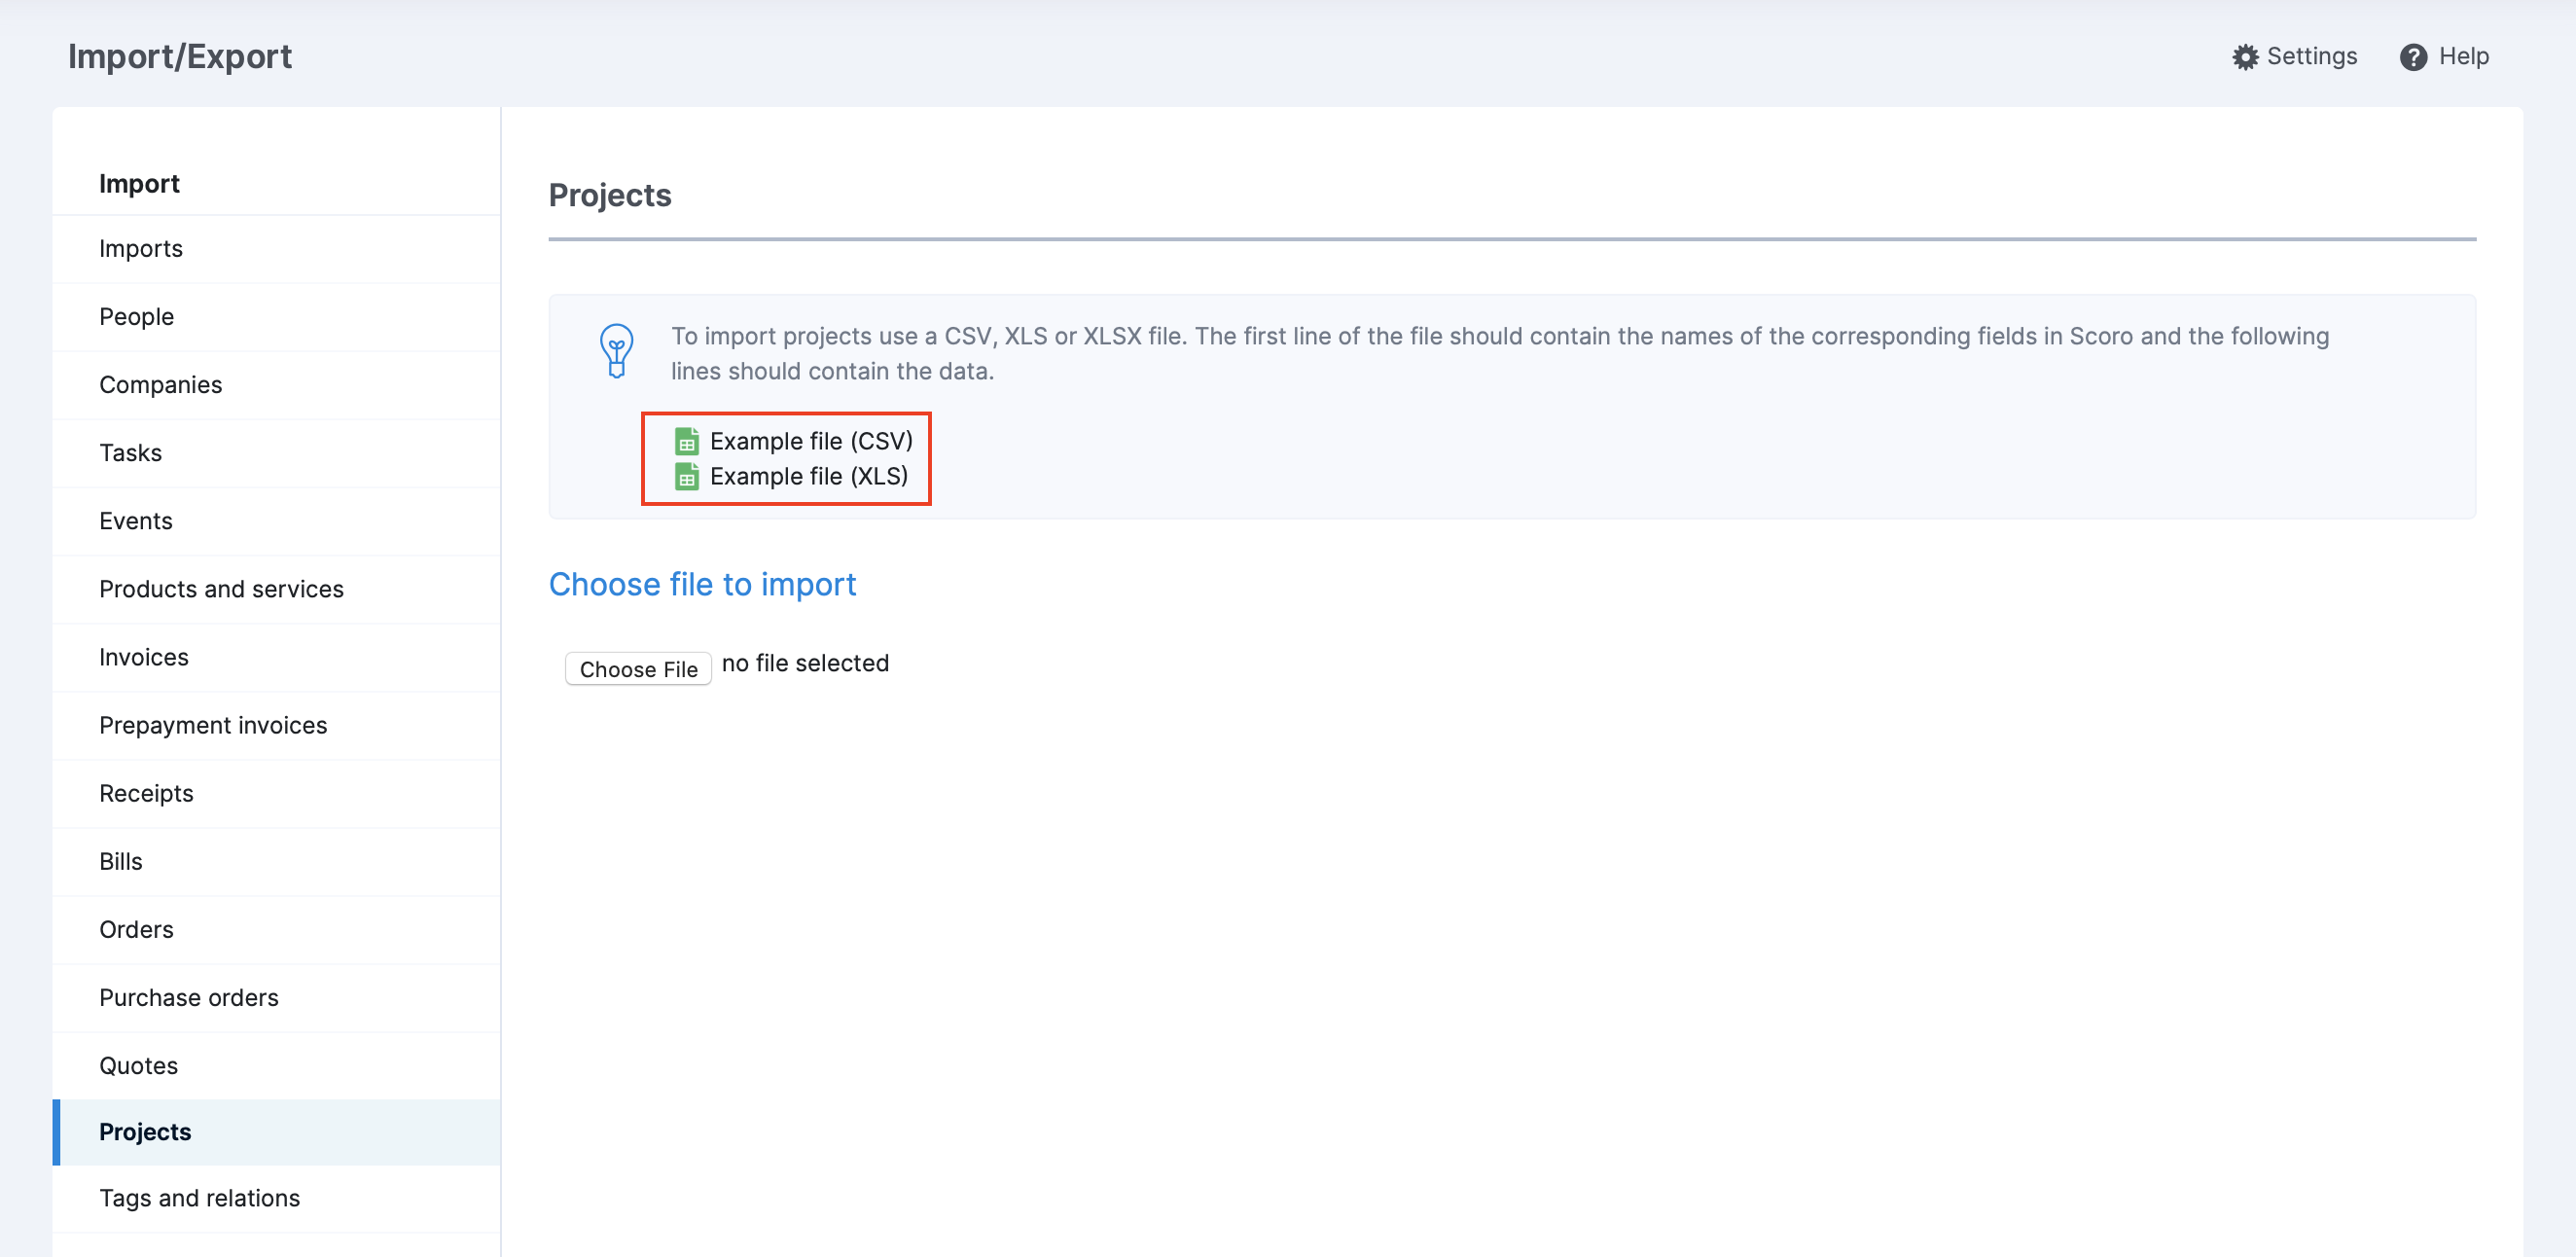Go to Tags and relations import
The image size is (2576, 1257).
(x=199, y=1197)
